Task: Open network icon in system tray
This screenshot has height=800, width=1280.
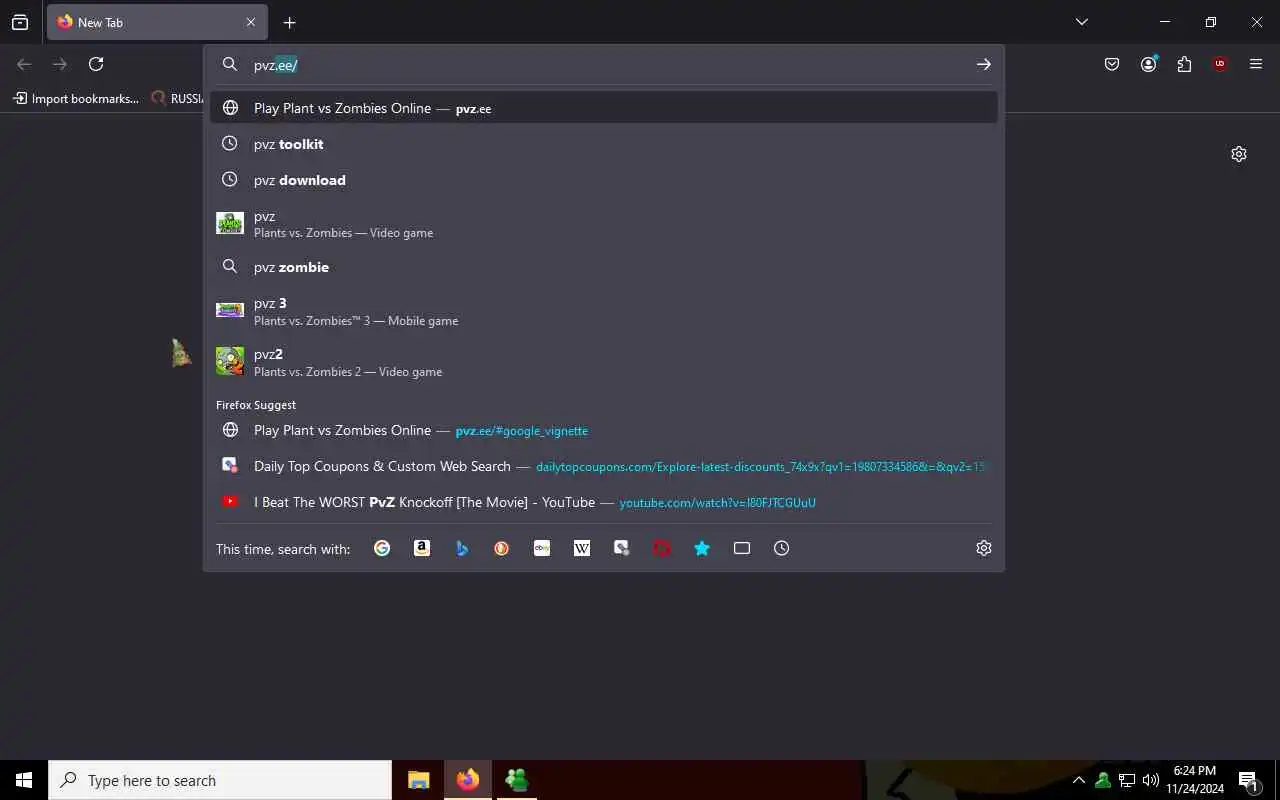Action: pos(1127,780)
